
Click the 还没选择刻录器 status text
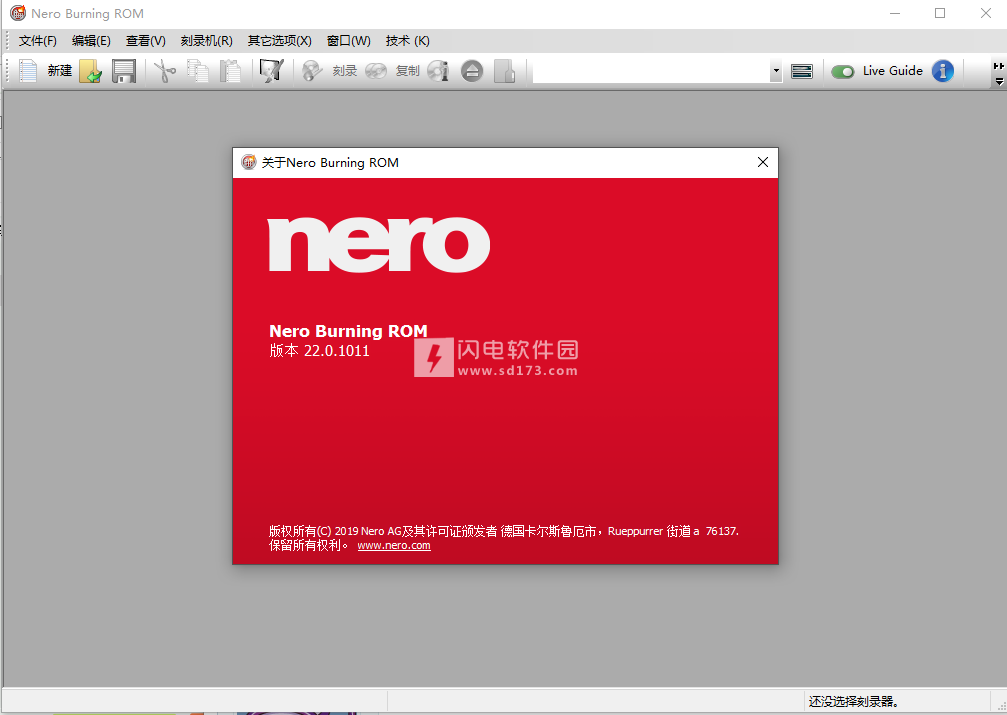click(854, 702)
